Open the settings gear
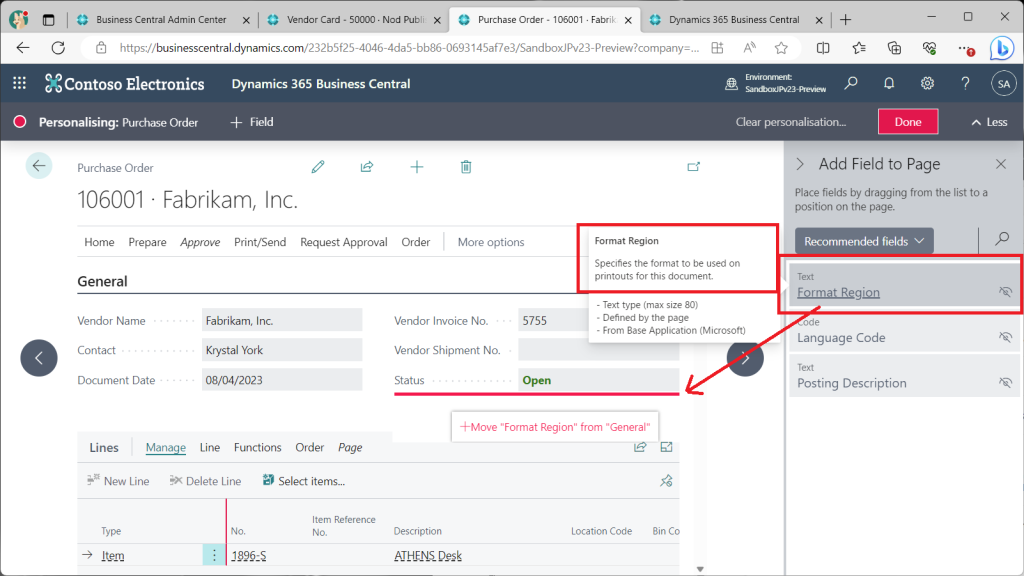This screenshot has width=1024, height=576. pyautogui.click(x=927, y=83)
